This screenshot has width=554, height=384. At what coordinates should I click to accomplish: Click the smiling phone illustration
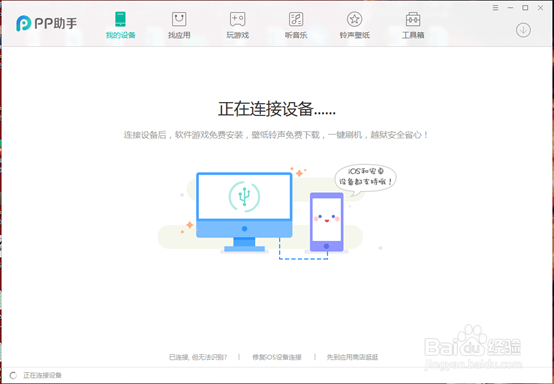326,222
